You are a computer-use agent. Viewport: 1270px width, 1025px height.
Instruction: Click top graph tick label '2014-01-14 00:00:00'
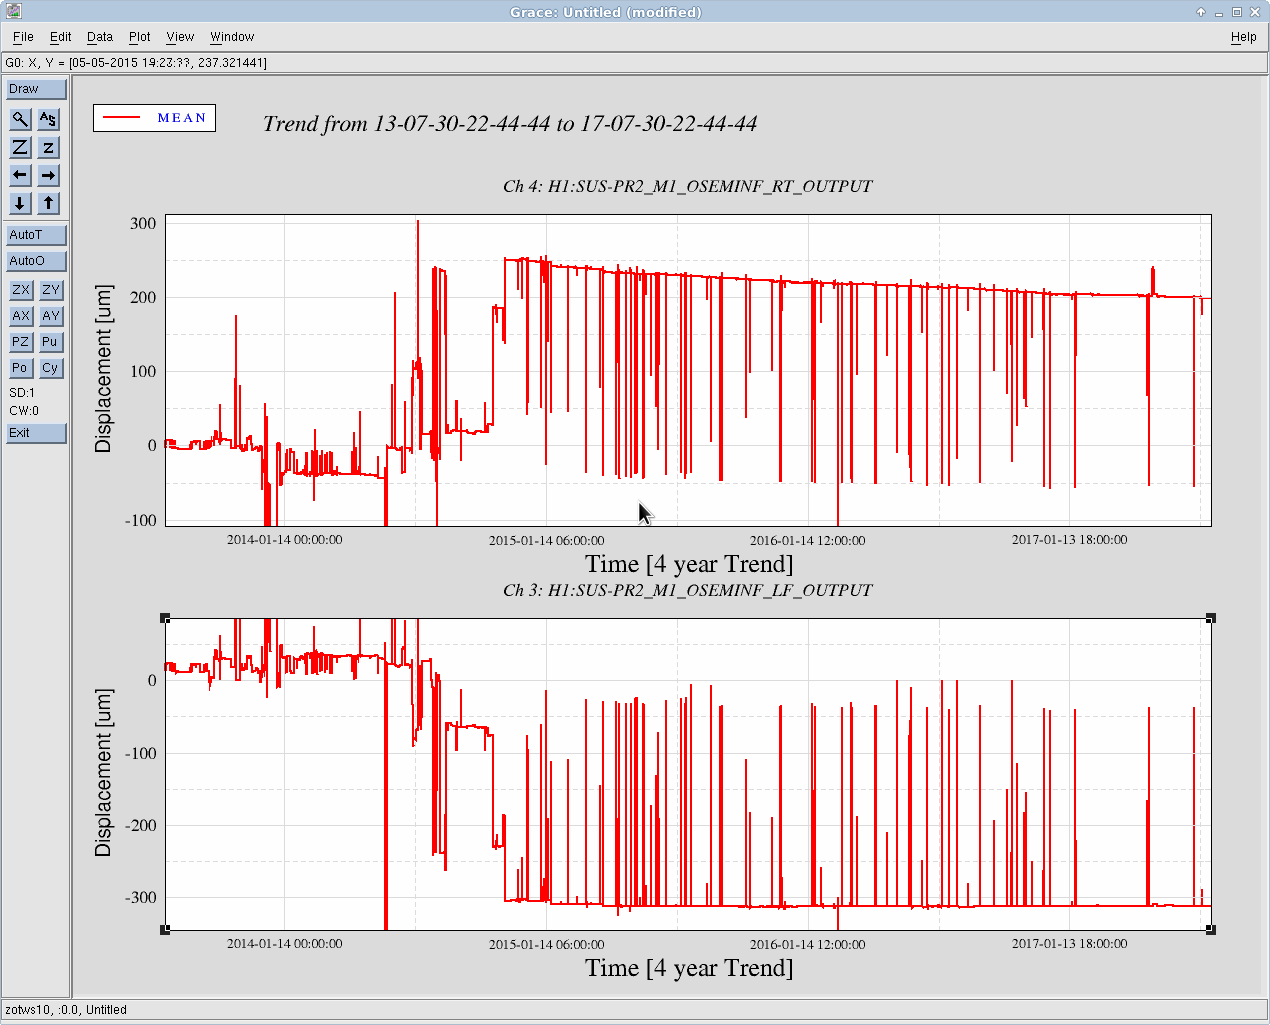coord(285,540)
